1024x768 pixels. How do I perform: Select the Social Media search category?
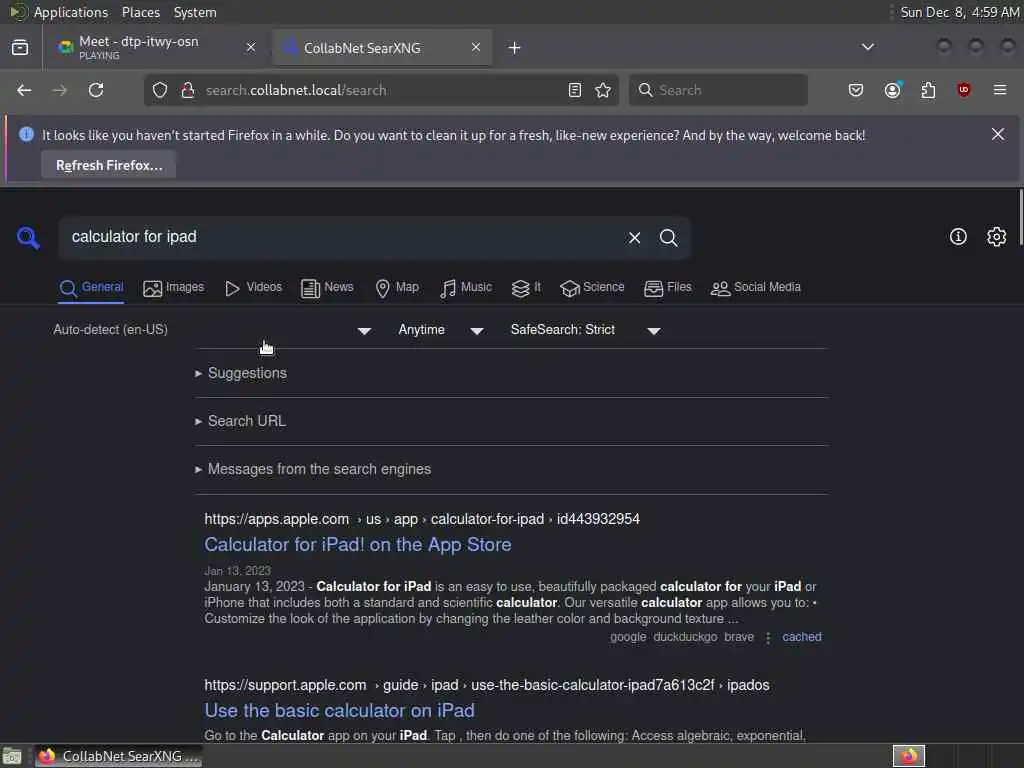(x=756, y=287)
